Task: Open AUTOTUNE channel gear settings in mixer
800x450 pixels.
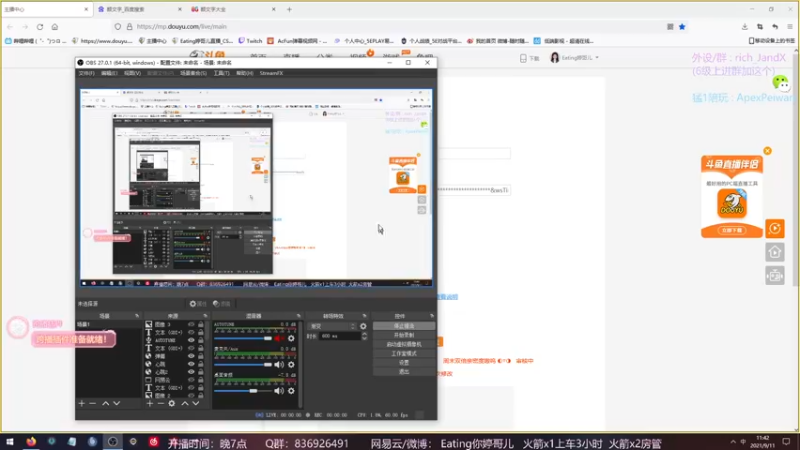Action: tap(291, 338)
